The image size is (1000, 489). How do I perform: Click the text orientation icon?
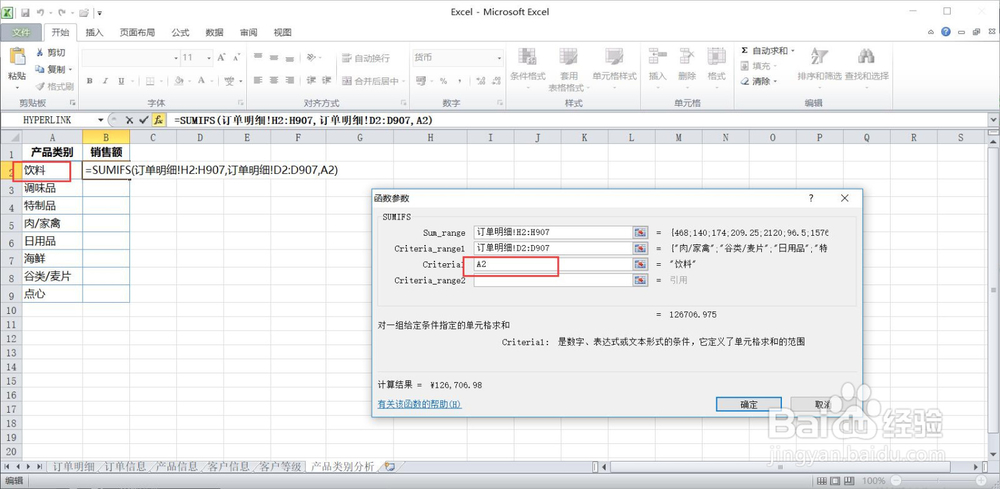tap(311, 57)
